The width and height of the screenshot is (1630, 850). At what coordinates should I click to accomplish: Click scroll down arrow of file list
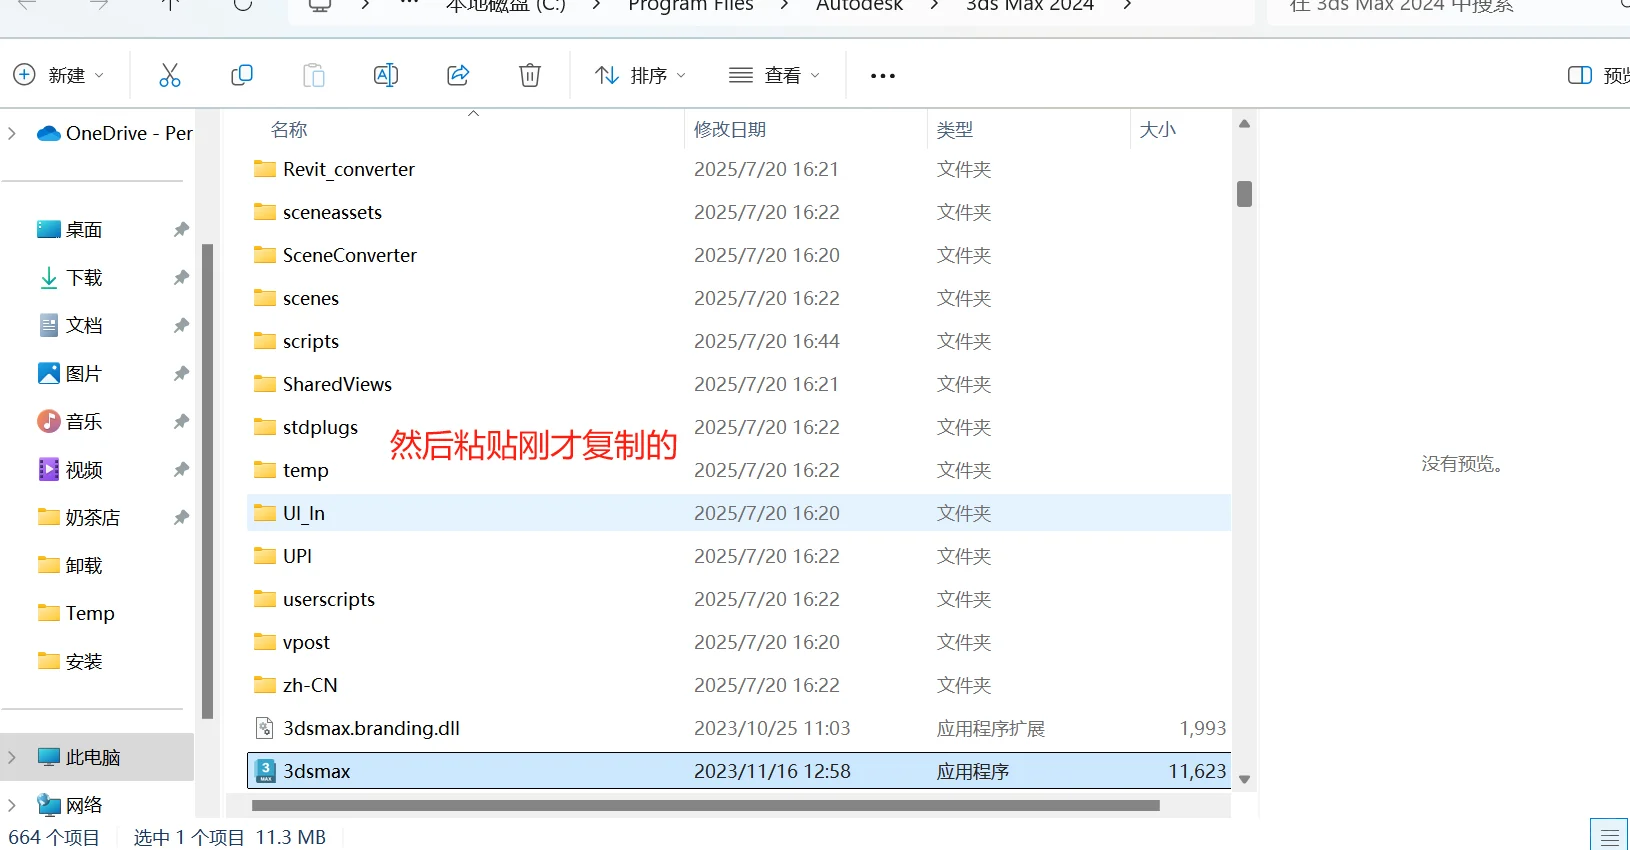(x=1244, y=779)
